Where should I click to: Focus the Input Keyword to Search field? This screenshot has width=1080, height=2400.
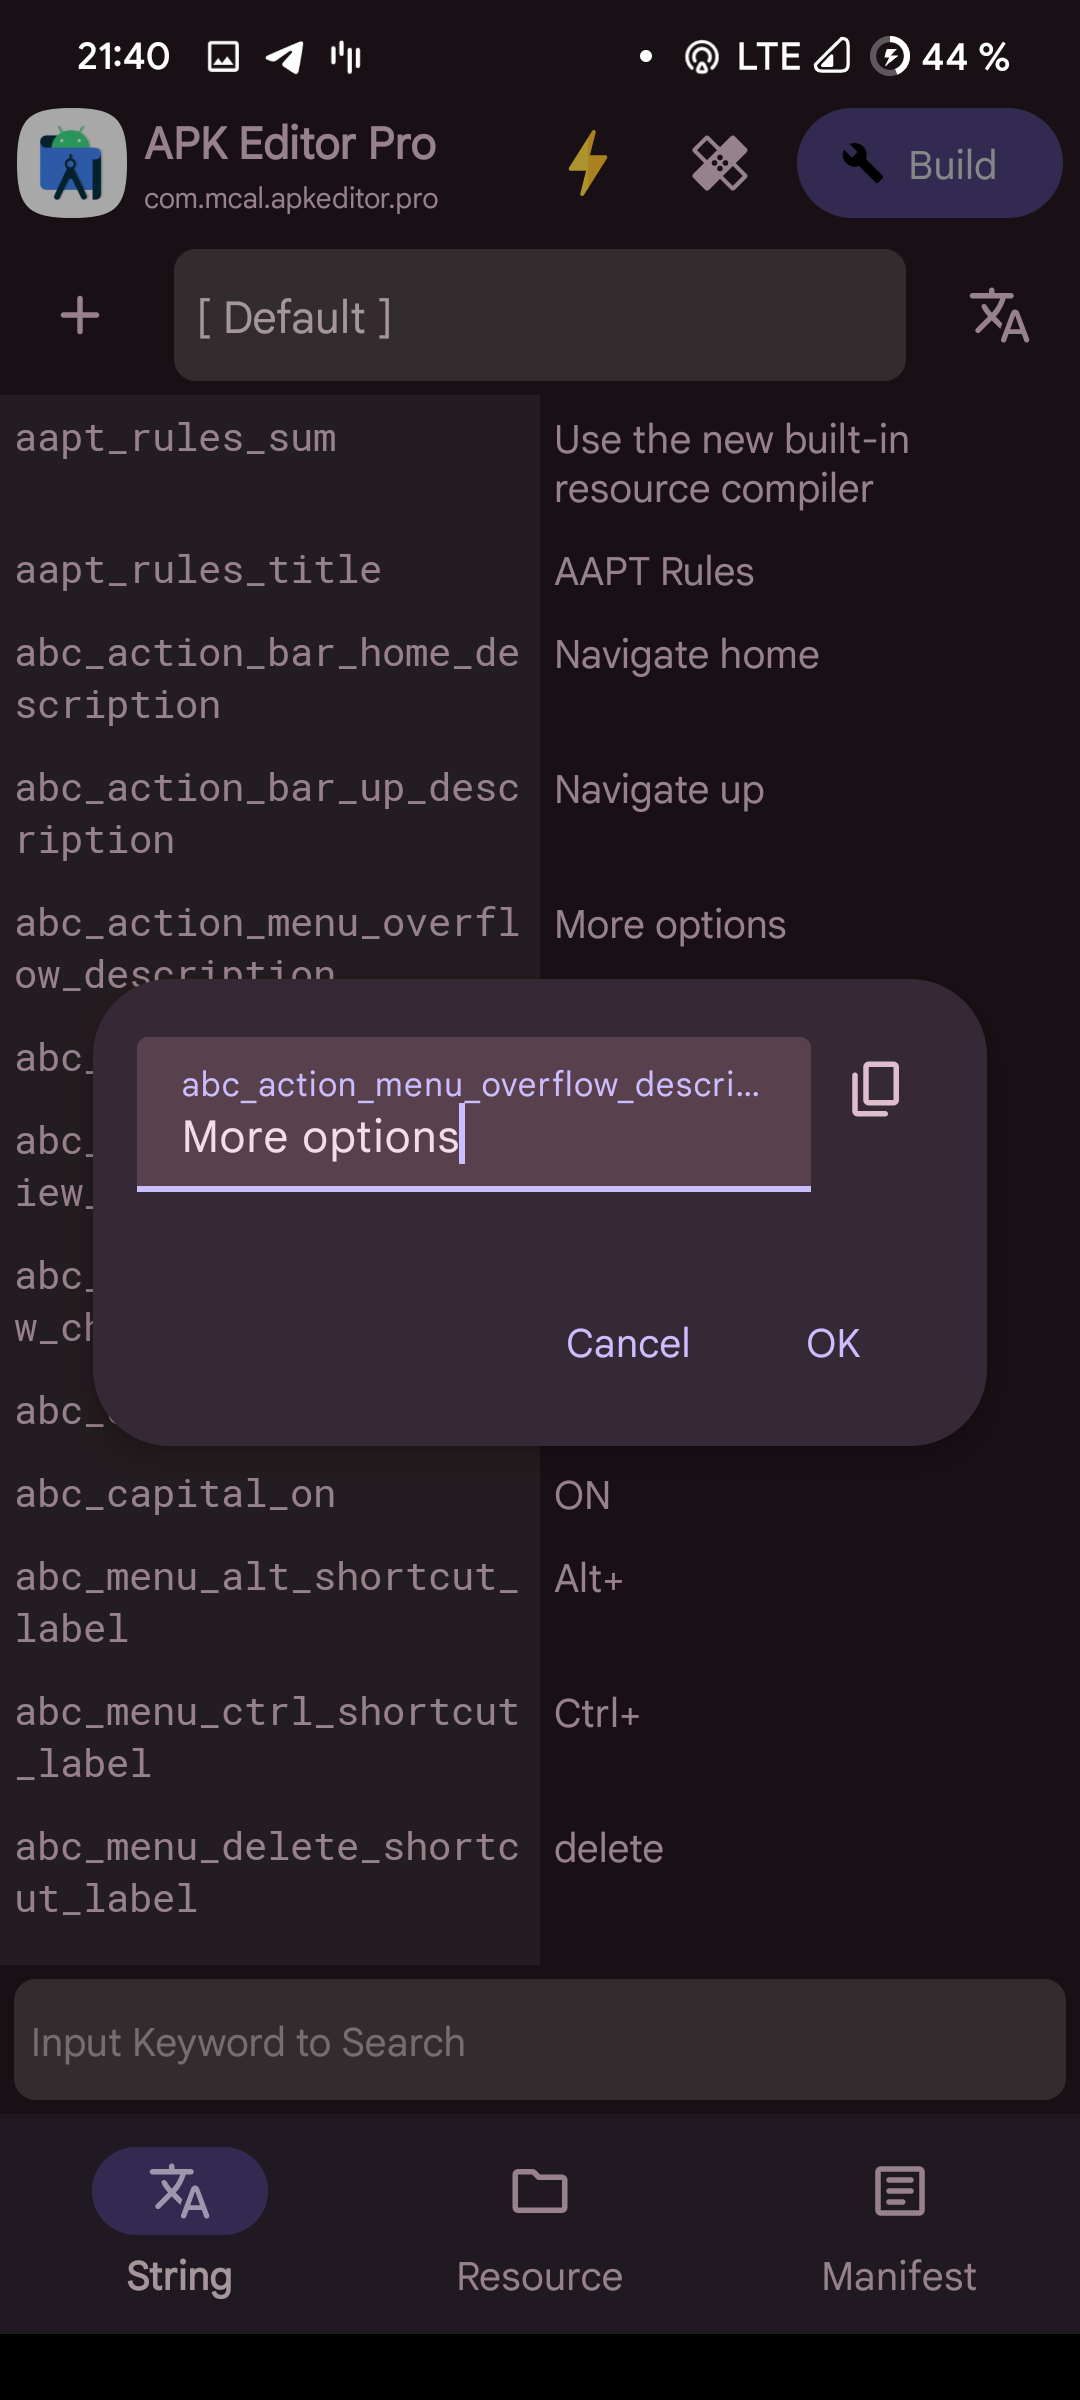coord(540,2040)
